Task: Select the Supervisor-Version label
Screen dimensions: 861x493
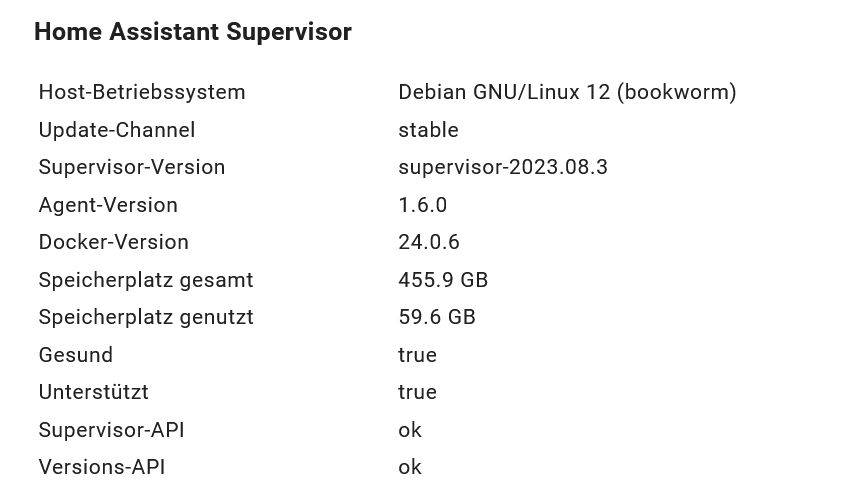Action: pos(132,167)
